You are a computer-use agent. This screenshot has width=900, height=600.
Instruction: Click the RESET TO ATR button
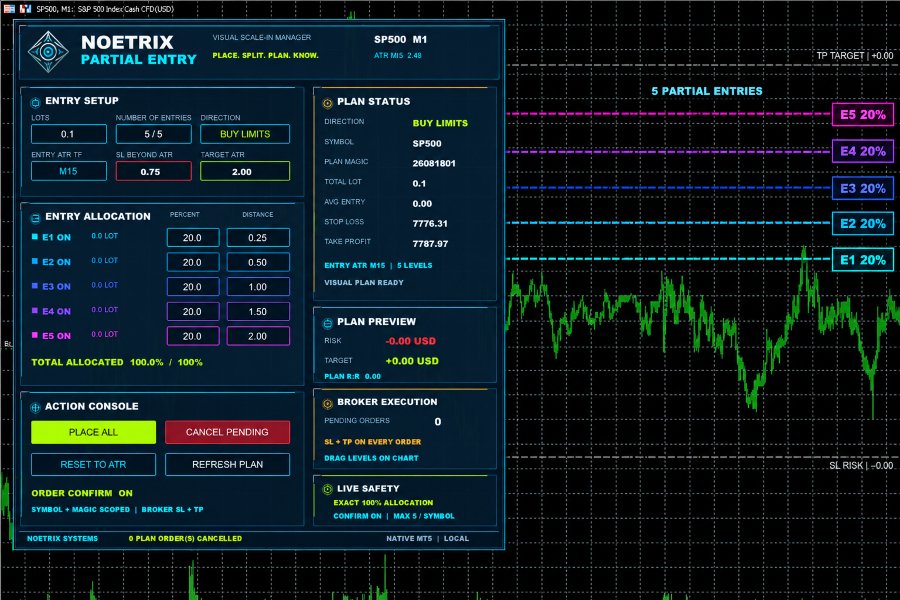tap(93, 464)
